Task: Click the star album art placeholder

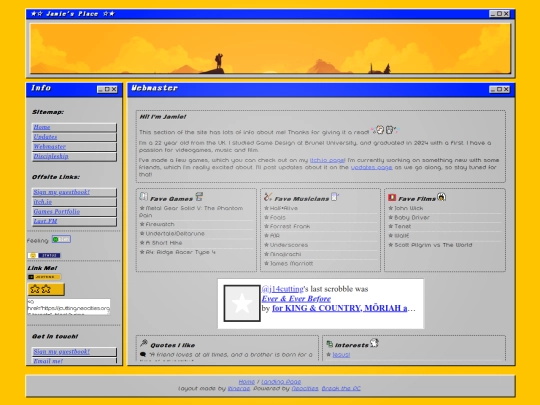Action: click(242, 303)
